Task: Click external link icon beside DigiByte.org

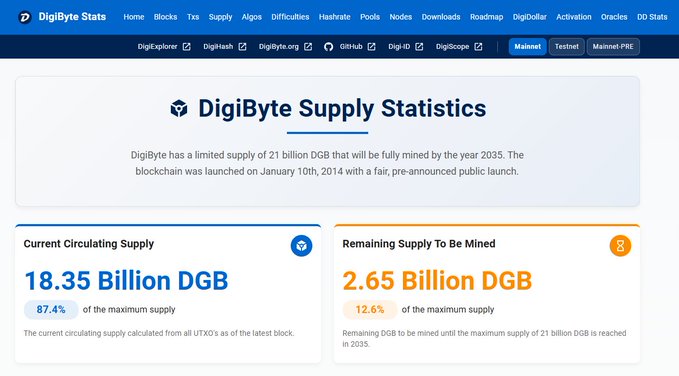Action: tap(308, 47)
